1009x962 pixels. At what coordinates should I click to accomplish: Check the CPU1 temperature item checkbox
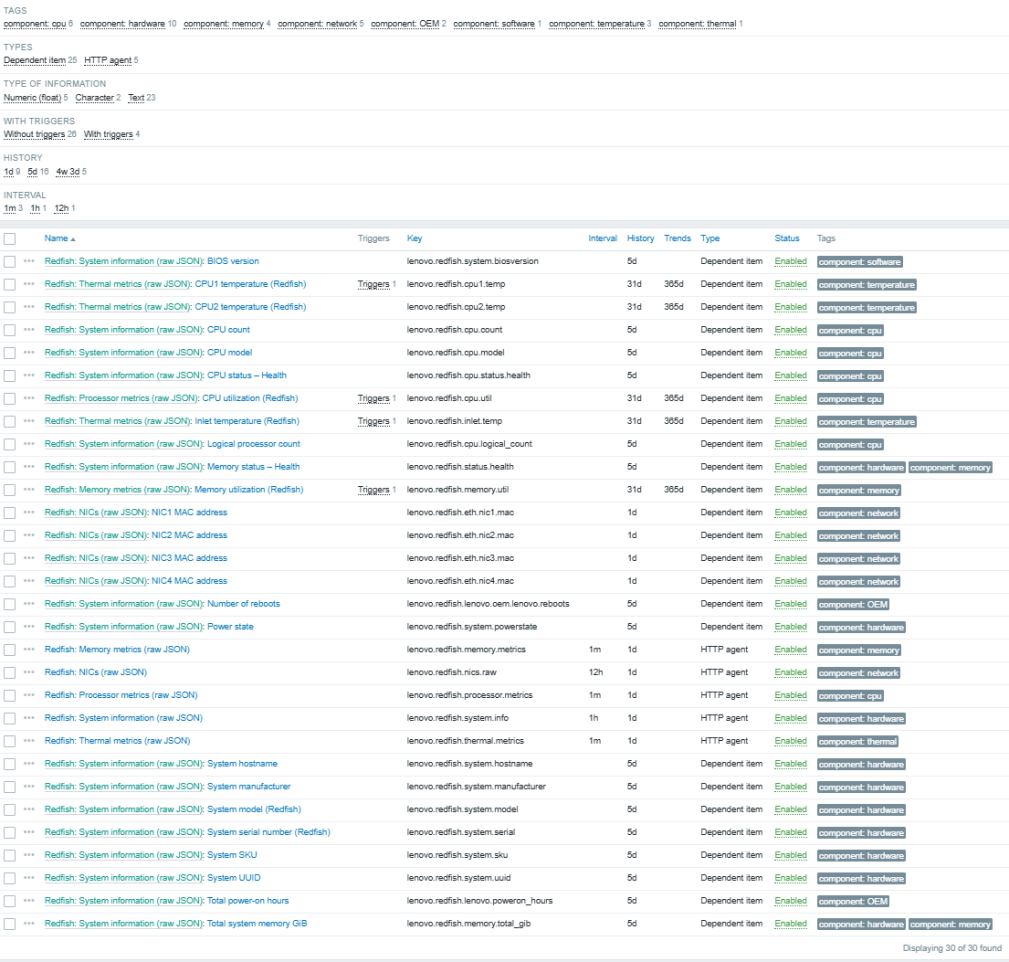pyautogui.click(x=10, y=284)
